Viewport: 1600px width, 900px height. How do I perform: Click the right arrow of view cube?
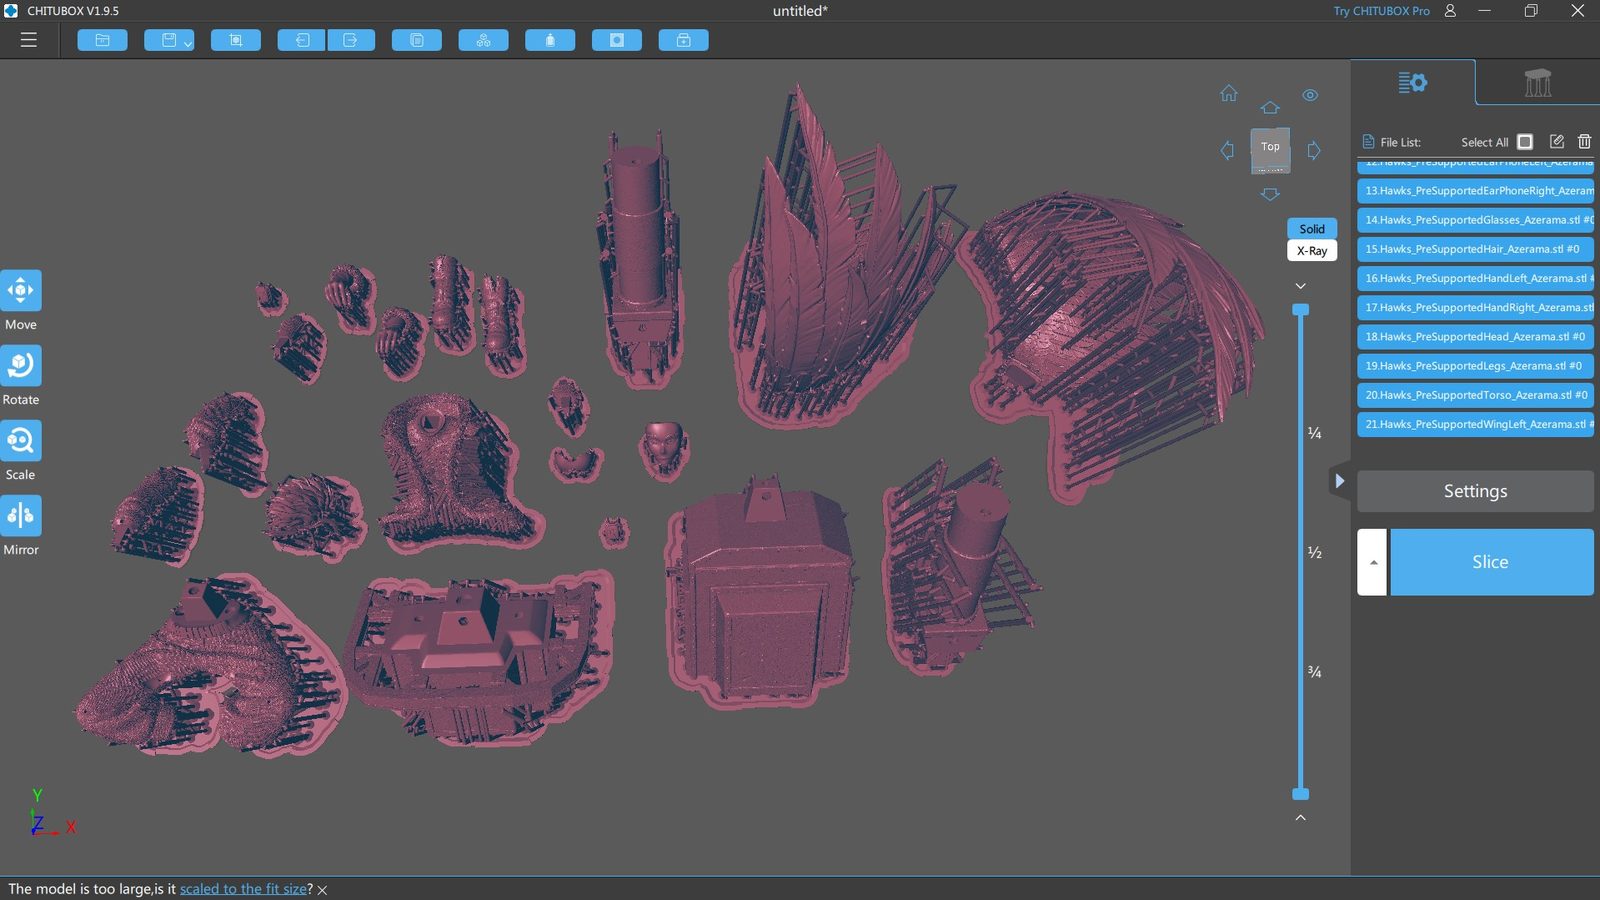click(1314, 150)
